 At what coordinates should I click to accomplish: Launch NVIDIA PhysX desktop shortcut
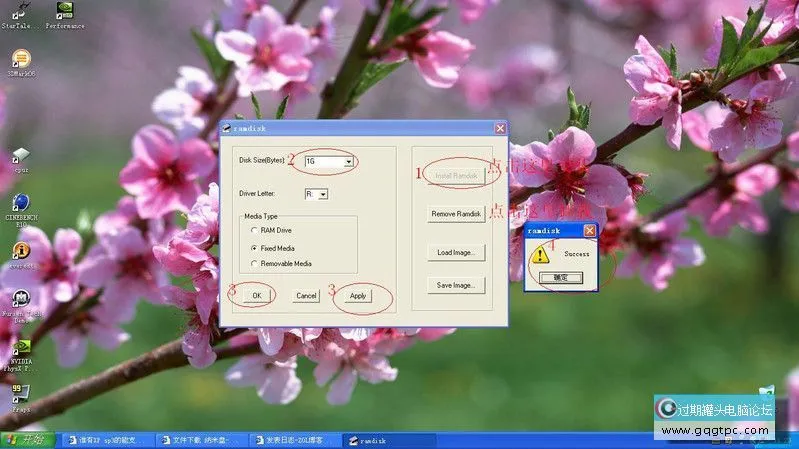coord(20,346)
